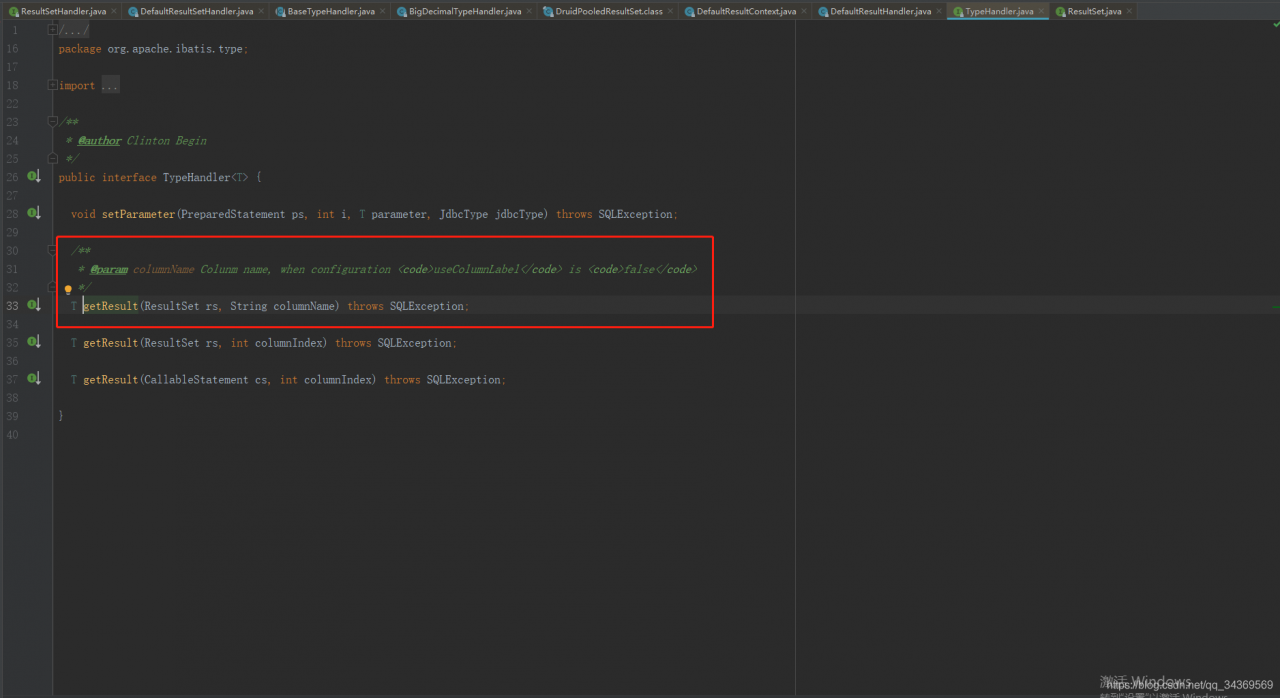Select the BigDecimalTypeHandler.java tab
The width and height of the screenshot is (1280, 698).
pos(458,11)
